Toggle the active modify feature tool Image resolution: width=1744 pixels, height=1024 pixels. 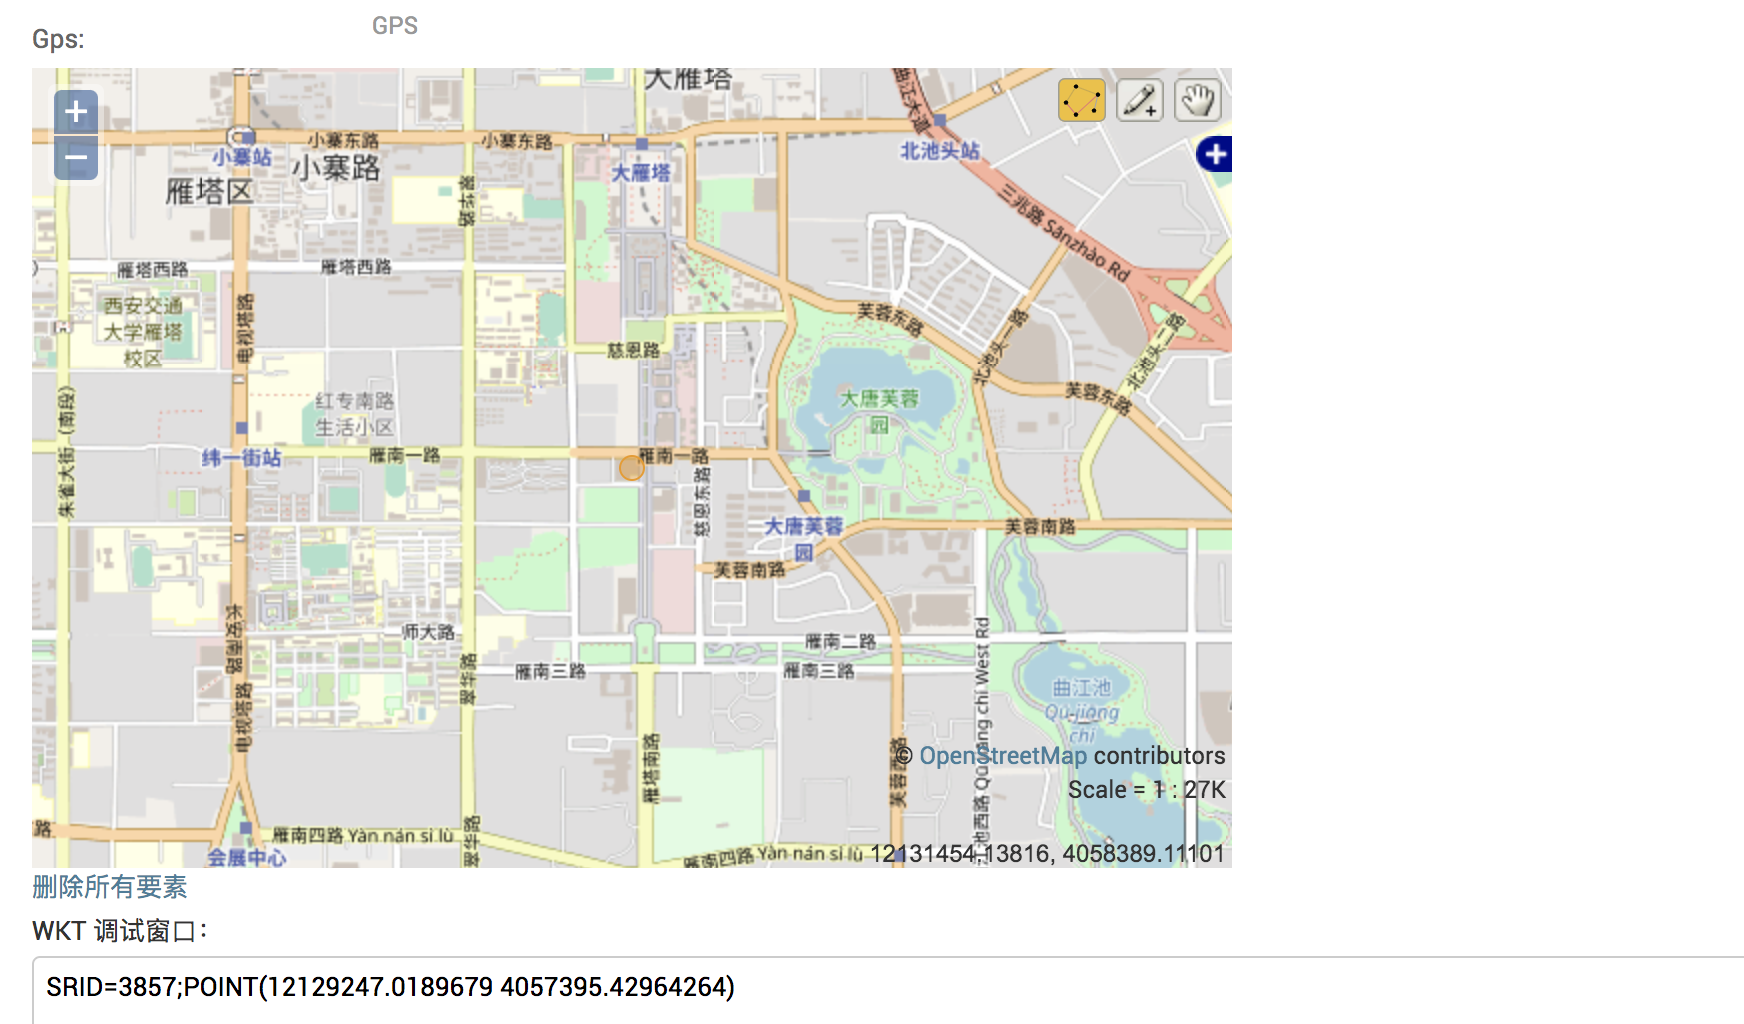pyautogui.click(x=1080, y=100)
